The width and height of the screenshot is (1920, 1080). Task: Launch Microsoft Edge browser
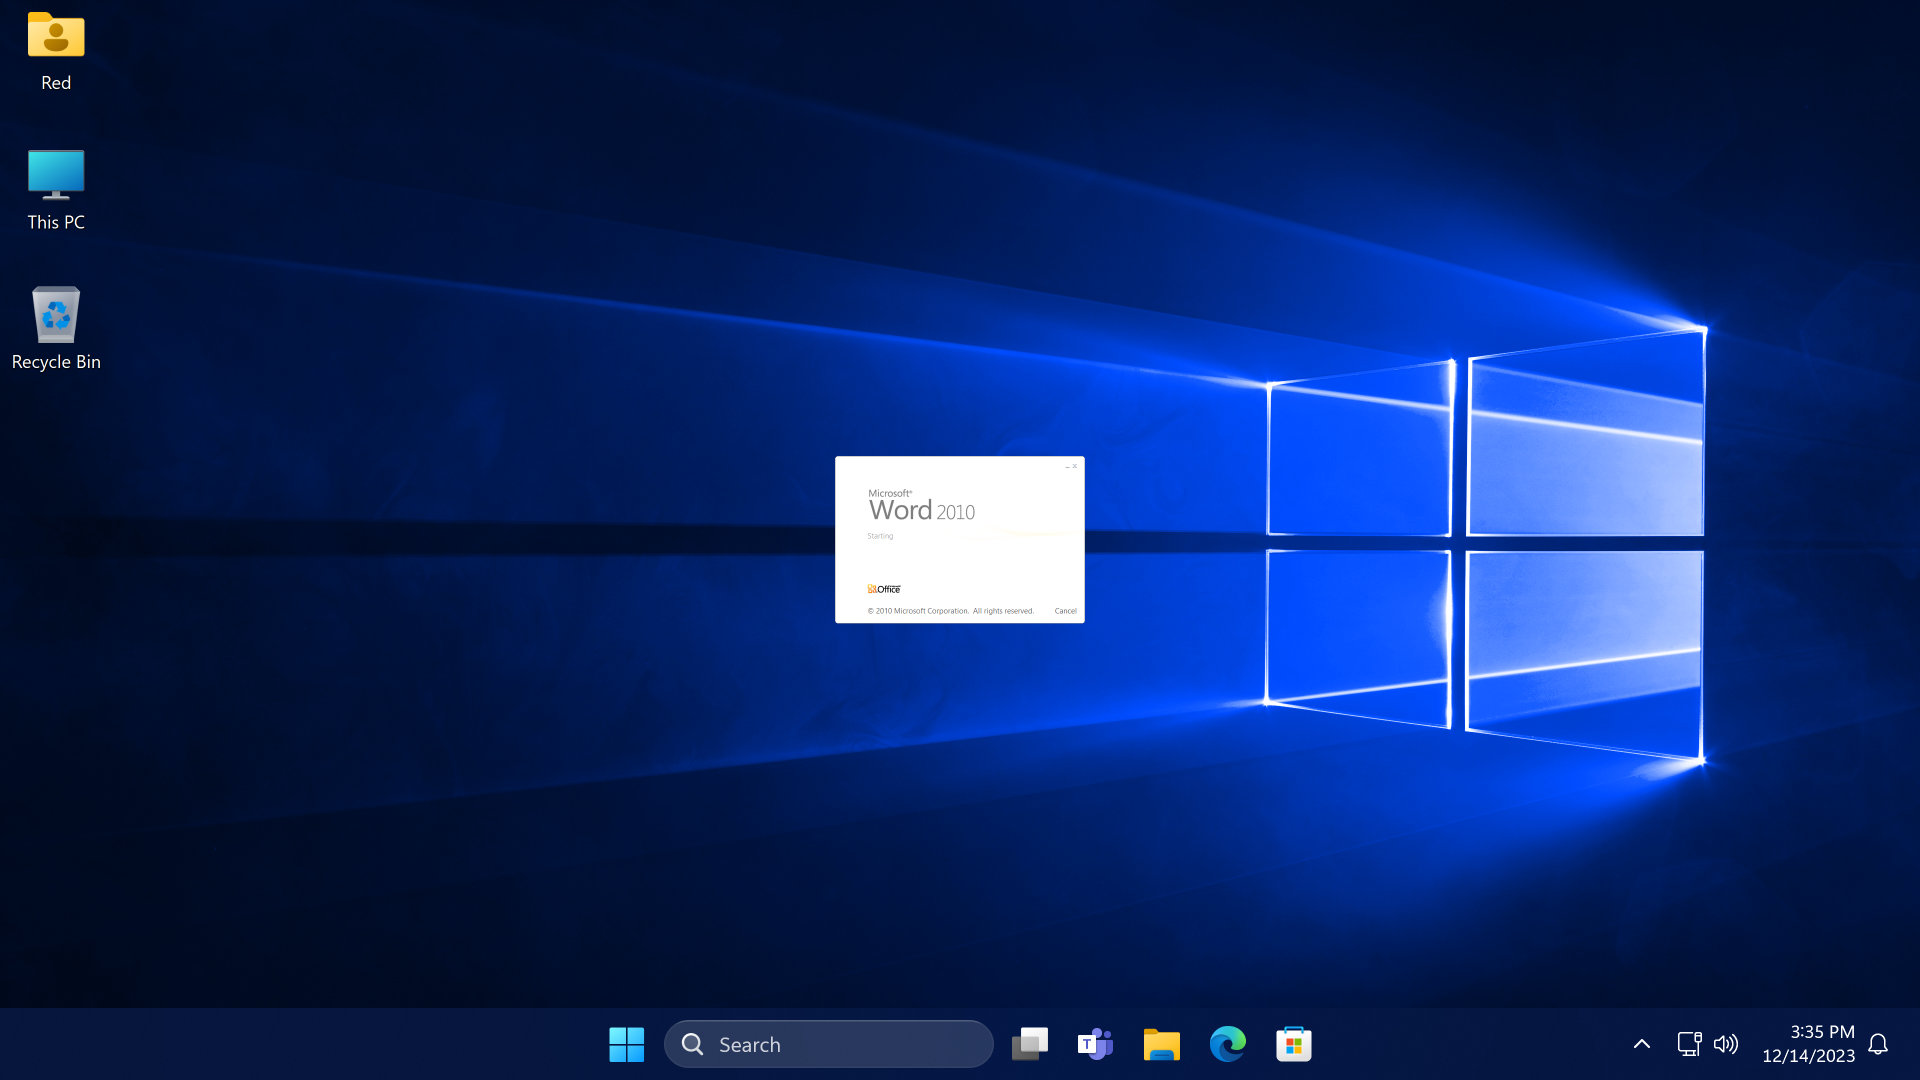tap(1227, 1044)
